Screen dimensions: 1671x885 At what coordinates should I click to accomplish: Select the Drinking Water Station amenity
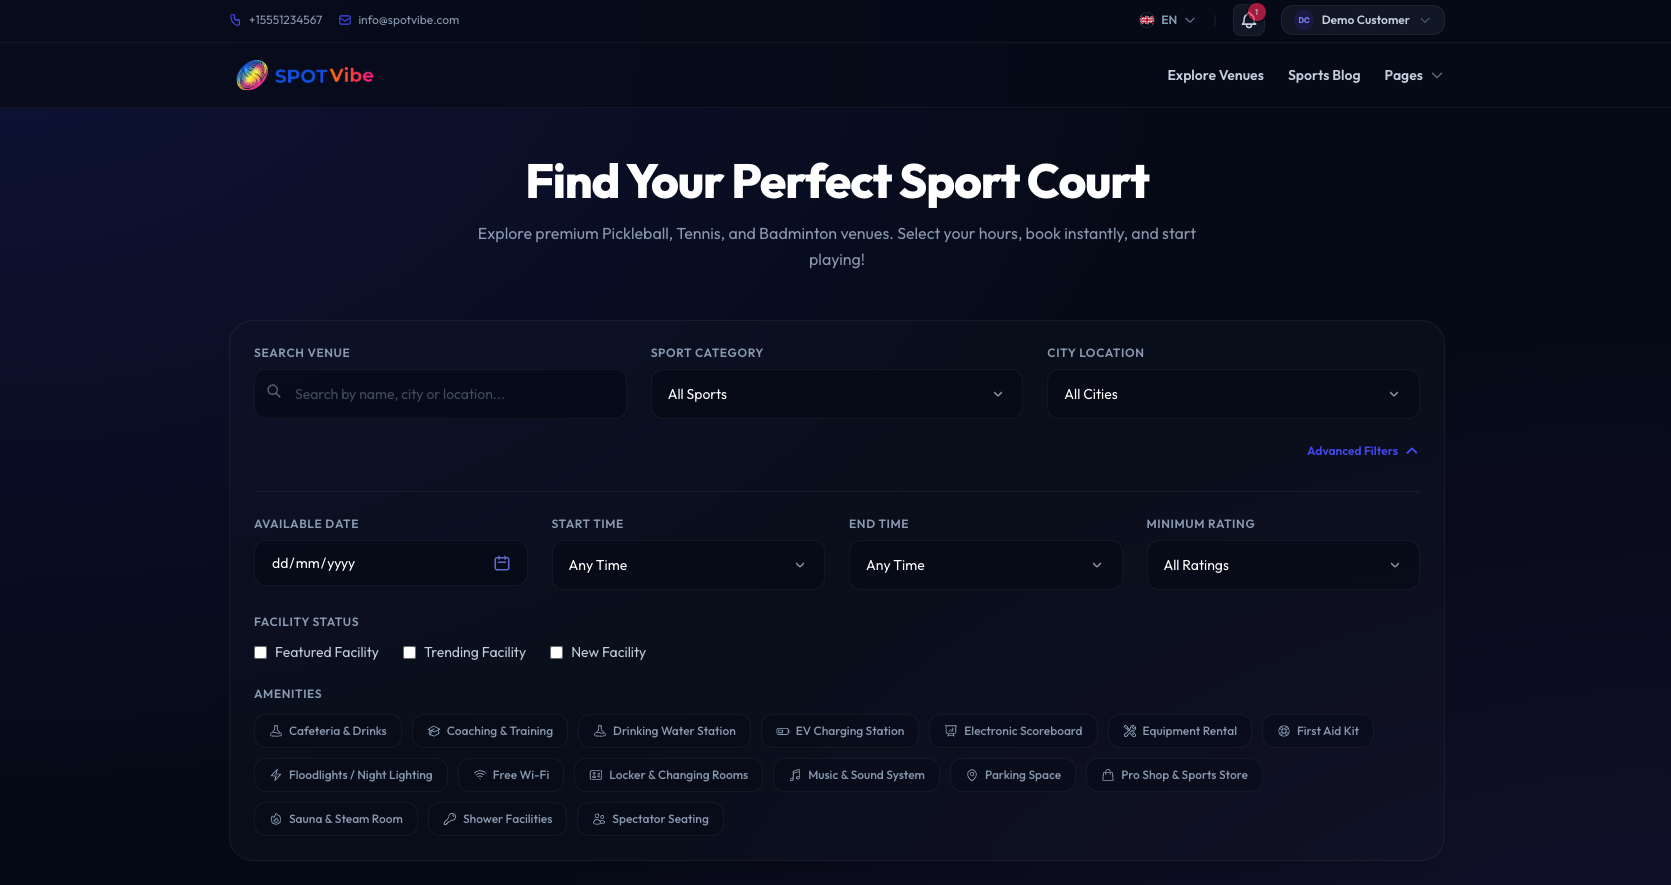click(664, 731)
